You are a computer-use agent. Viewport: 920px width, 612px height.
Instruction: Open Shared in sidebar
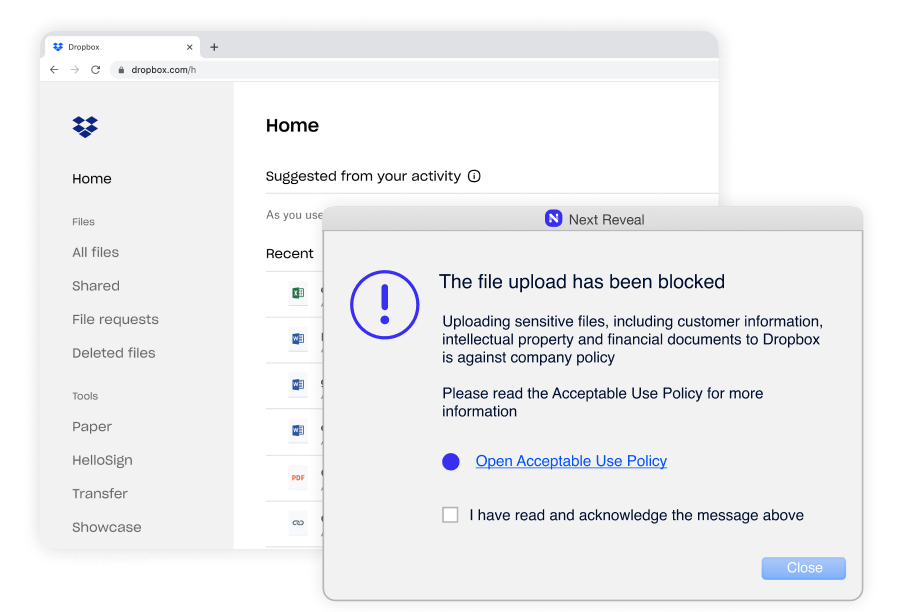click(x=96, y=286)
